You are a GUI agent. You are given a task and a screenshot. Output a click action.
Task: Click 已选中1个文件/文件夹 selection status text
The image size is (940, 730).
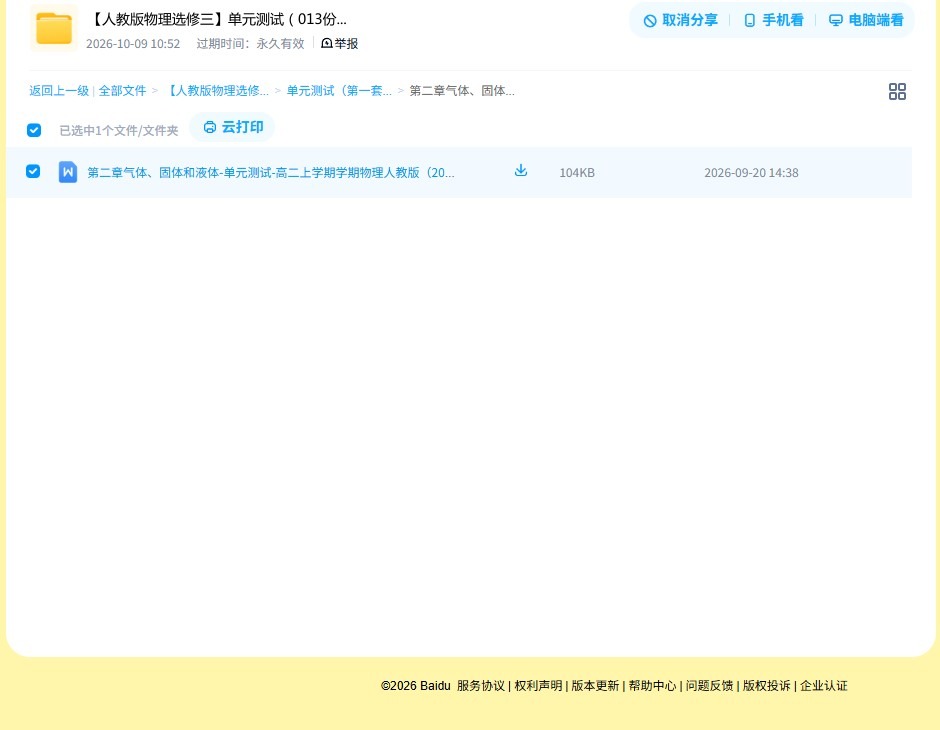coord(119,131)
